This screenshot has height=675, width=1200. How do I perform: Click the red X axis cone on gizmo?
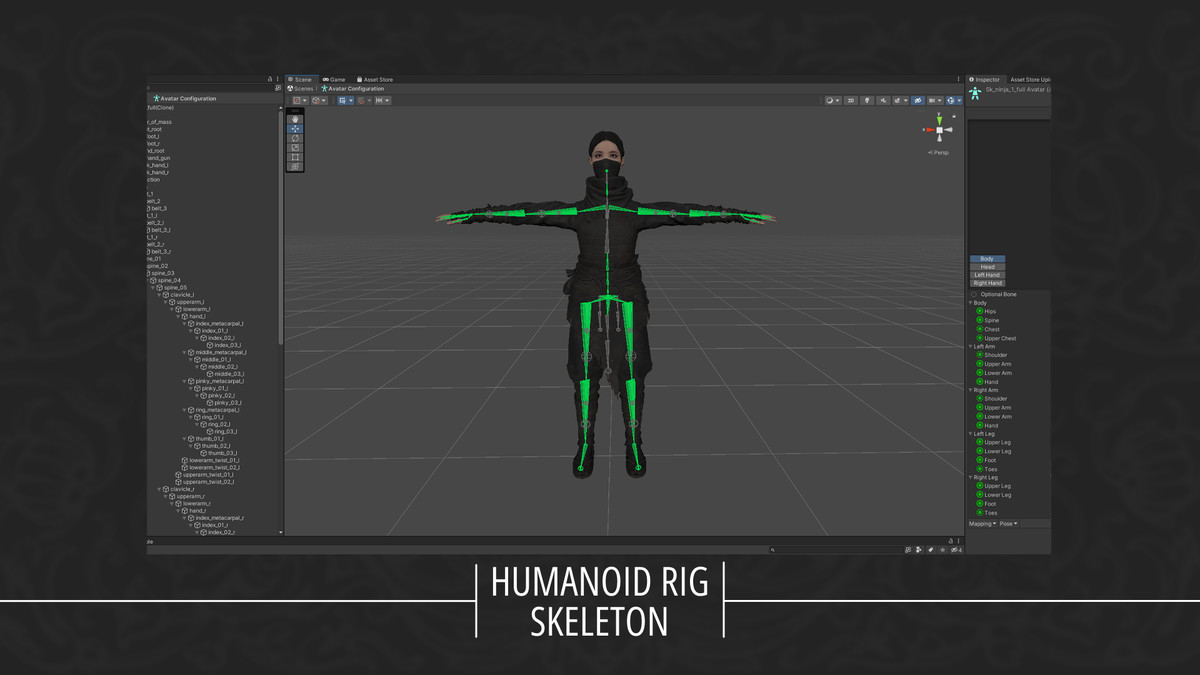tap(930, 130)
